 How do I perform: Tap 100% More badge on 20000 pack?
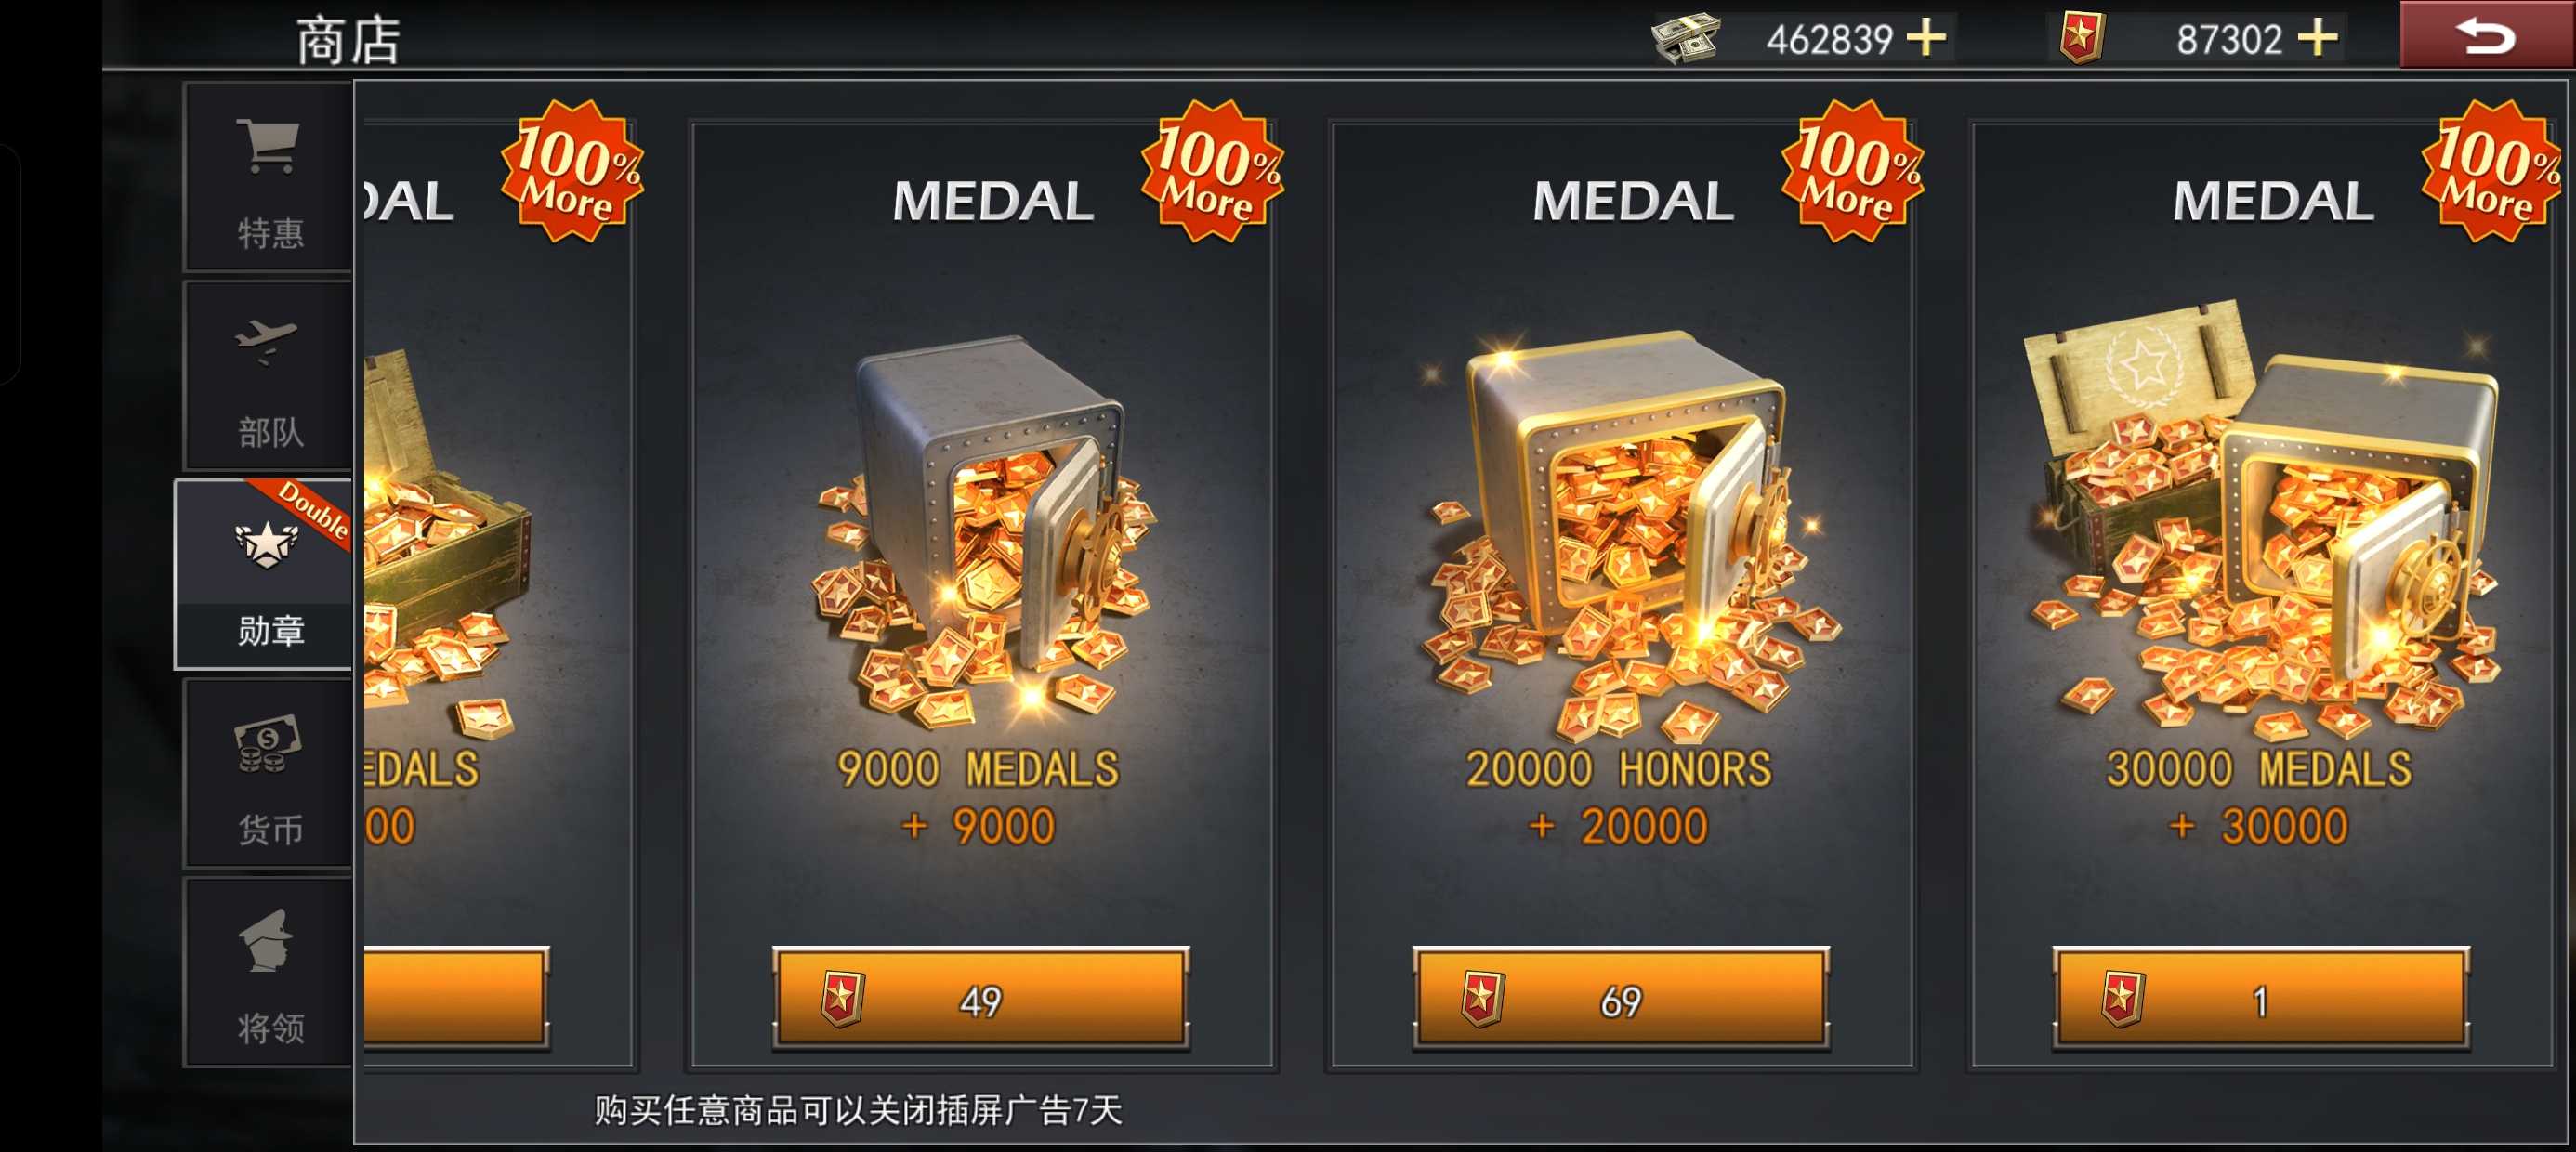pos(1852,170)
